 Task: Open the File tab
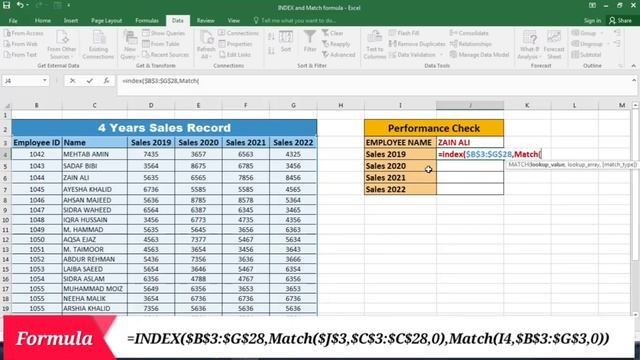pyautogui.click(x=13, y=20)
